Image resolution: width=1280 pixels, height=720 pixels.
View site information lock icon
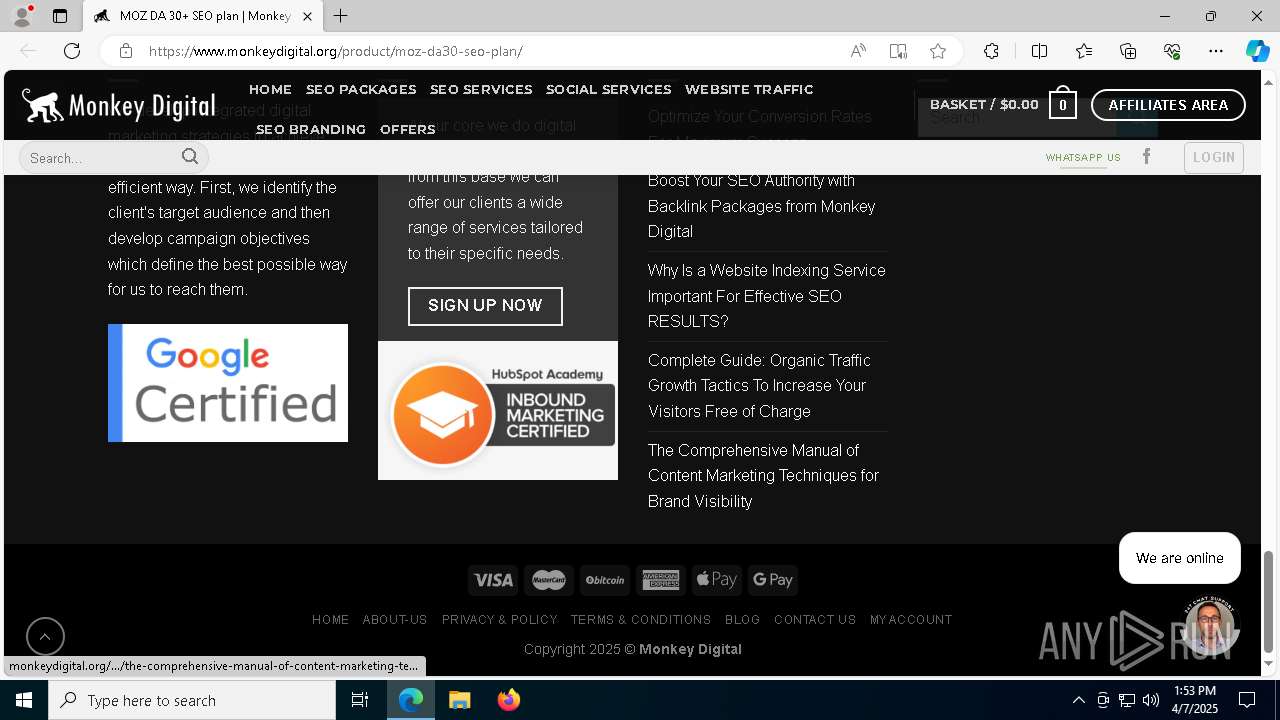point(125,51)
